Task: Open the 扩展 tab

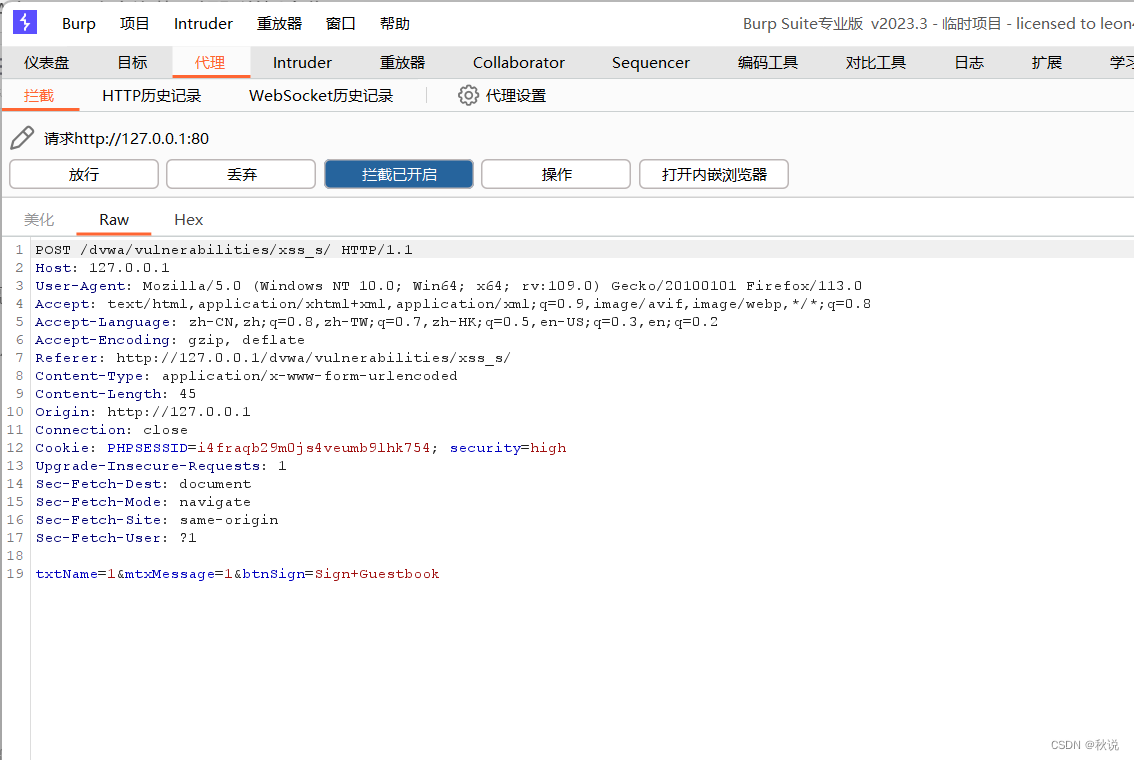Action: [x=1046, y=63]
